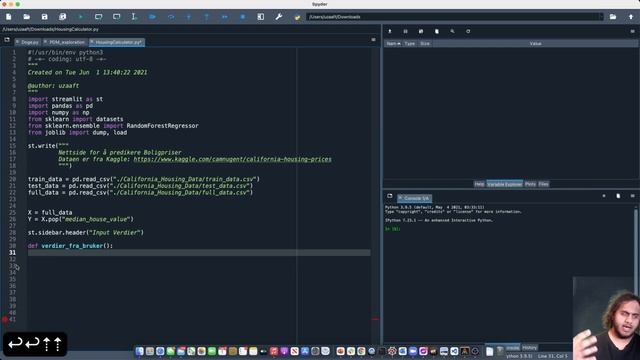Open Music app in the Dock
The height and width of the screenshot is (360, 640).
tap(274, 351)
